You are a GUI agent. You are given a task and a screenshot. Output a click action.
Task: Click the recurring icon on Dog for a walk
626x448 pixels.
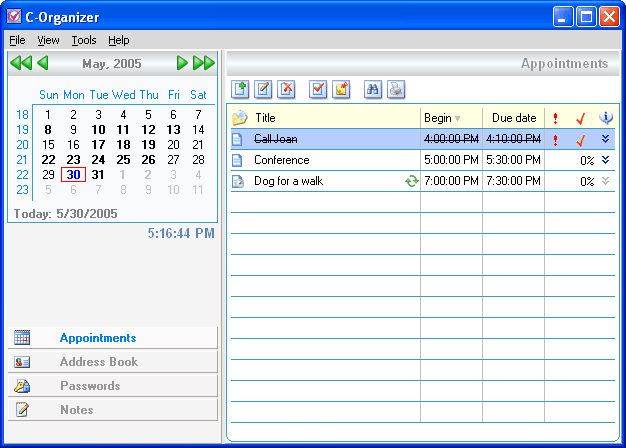click(410, 181)
